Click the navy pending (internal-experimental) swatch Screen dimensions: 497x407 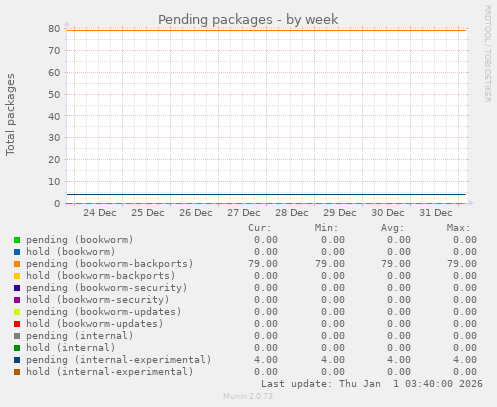[17, 360]
